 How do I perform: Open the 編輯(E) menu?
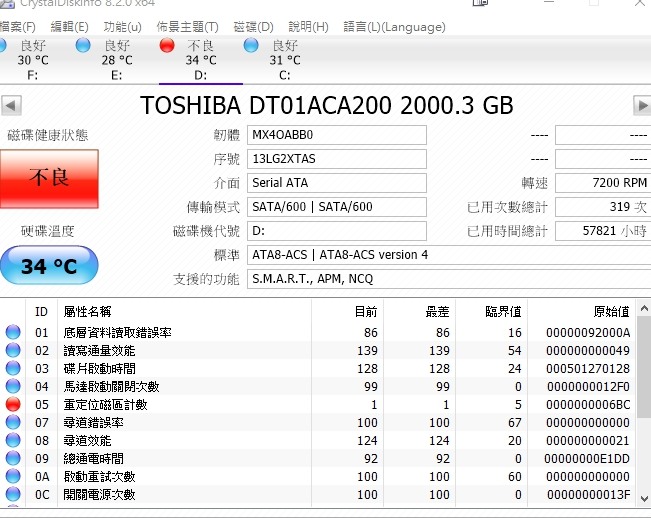[69, 27]
